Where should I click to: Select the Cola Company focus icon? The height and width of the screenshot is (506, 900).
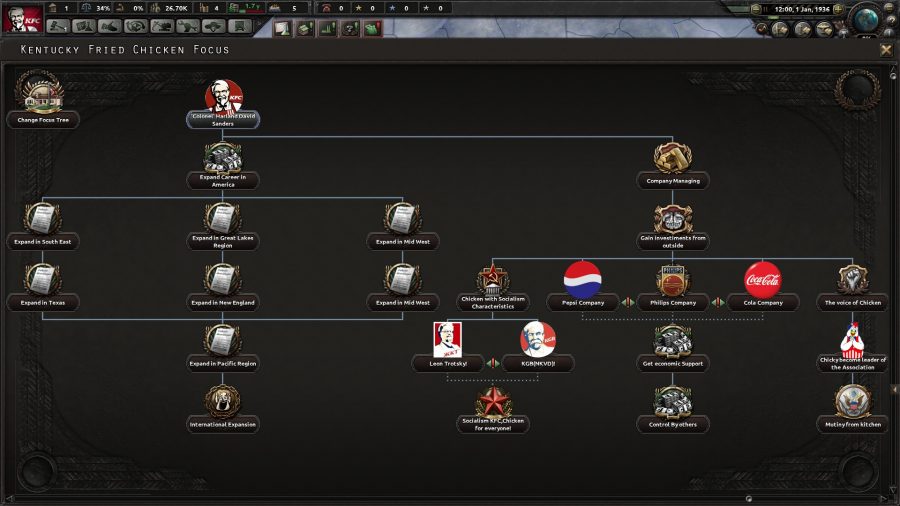[762, 280]
